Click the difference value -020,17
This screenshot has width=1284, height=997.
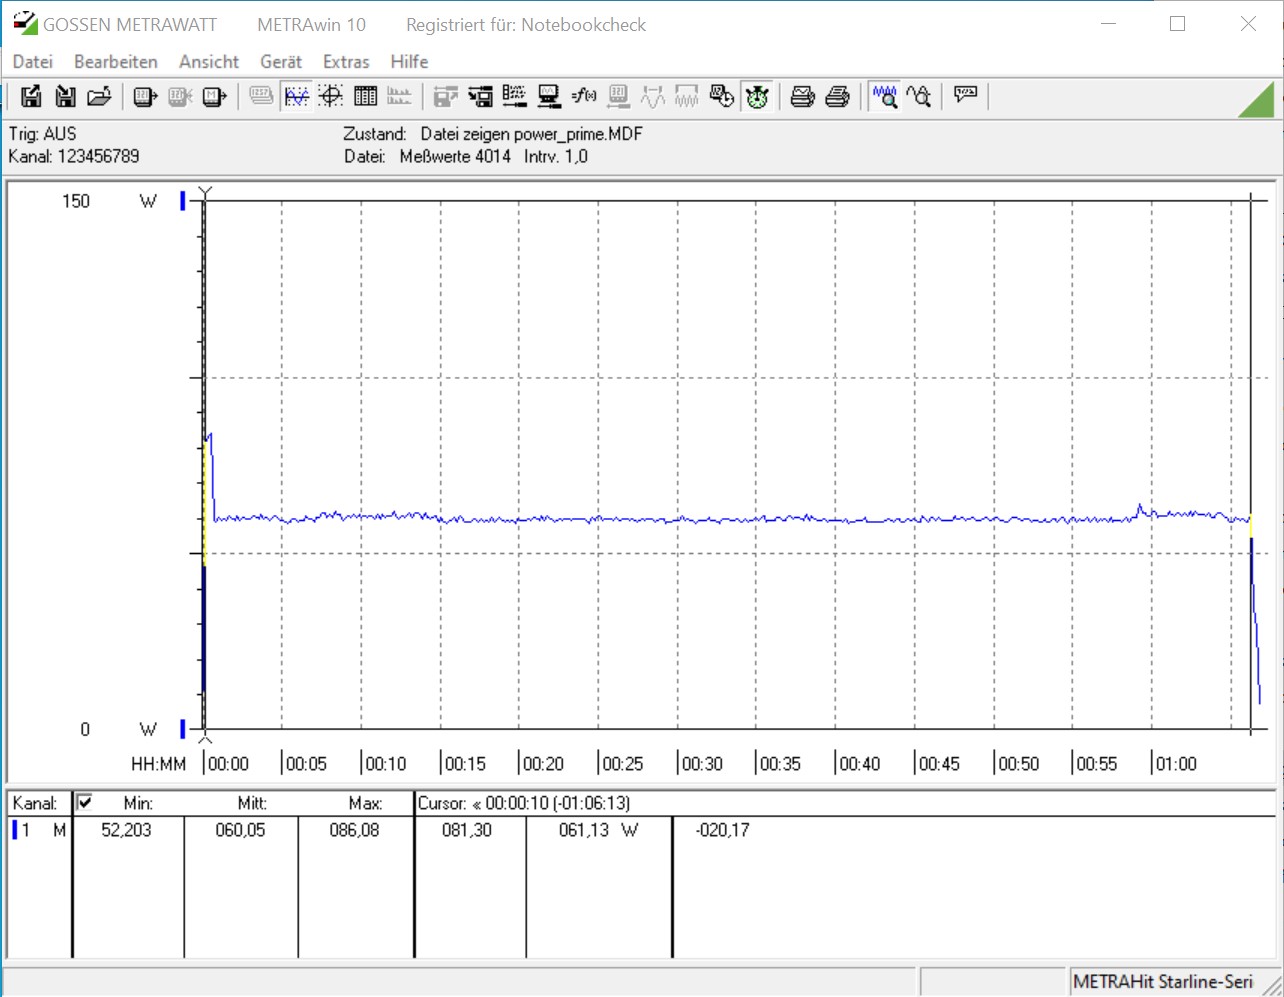(722, 830)
